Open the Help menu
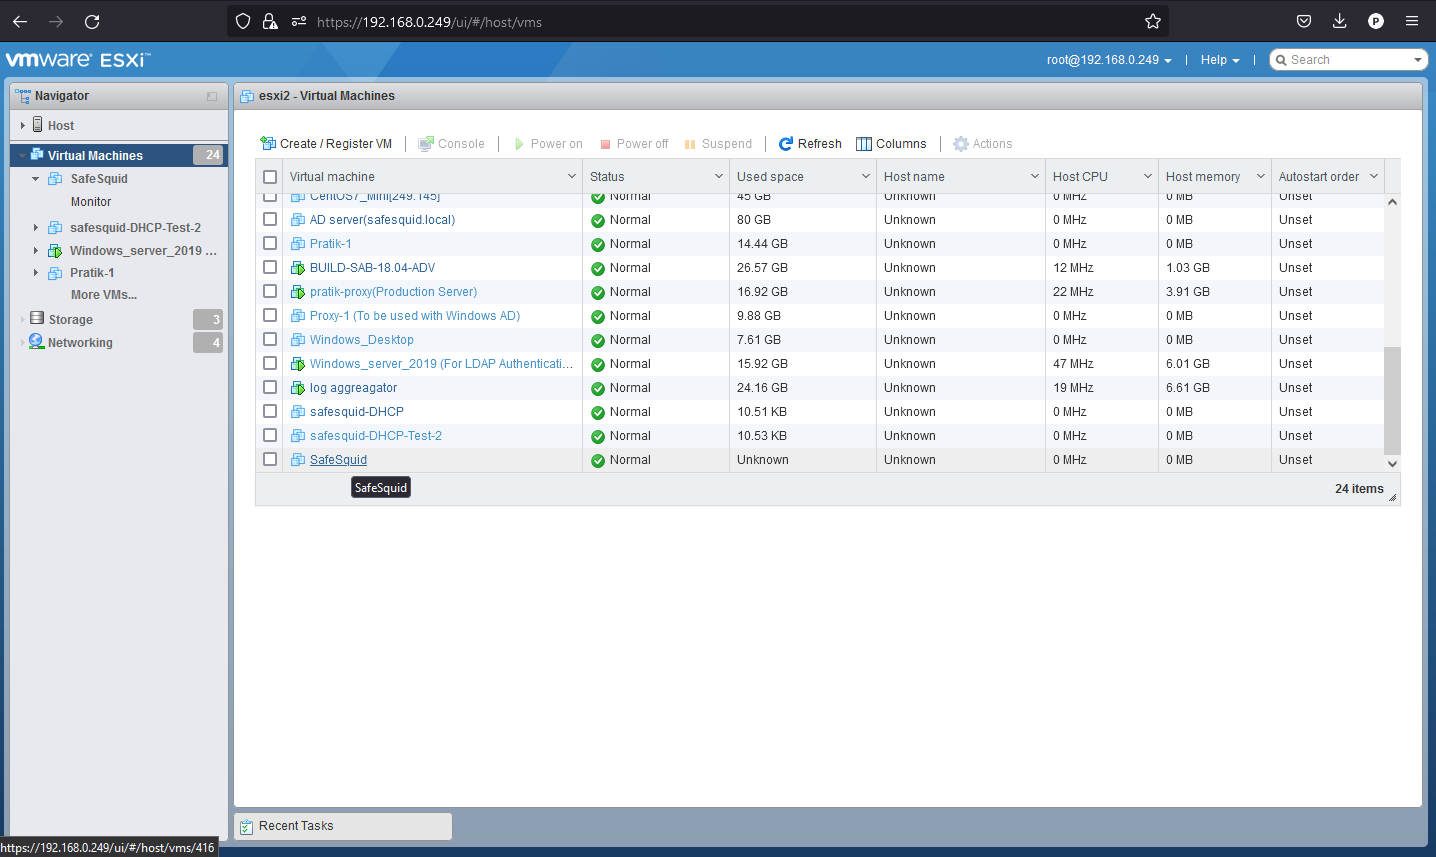 pos(1220,60)
